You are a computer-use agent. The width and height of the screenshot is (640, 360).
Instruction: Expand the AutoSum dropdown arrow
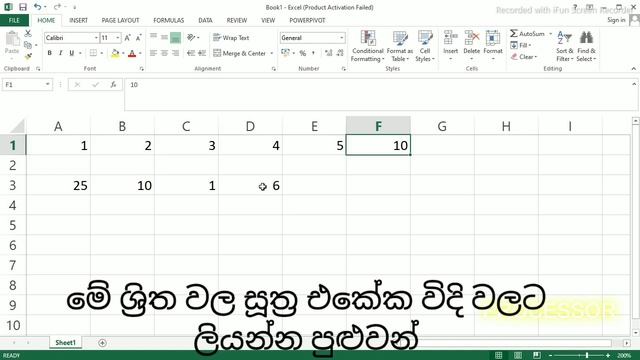click(550, 34)
